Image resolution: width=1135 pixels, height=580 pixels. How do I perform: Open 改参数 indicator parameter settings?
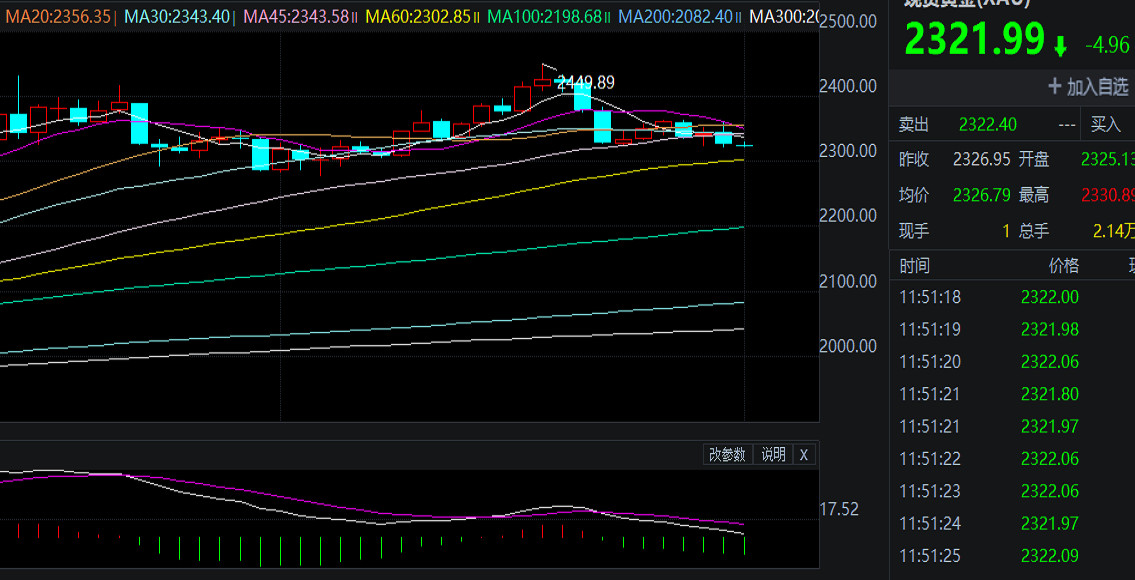(727, 454)
